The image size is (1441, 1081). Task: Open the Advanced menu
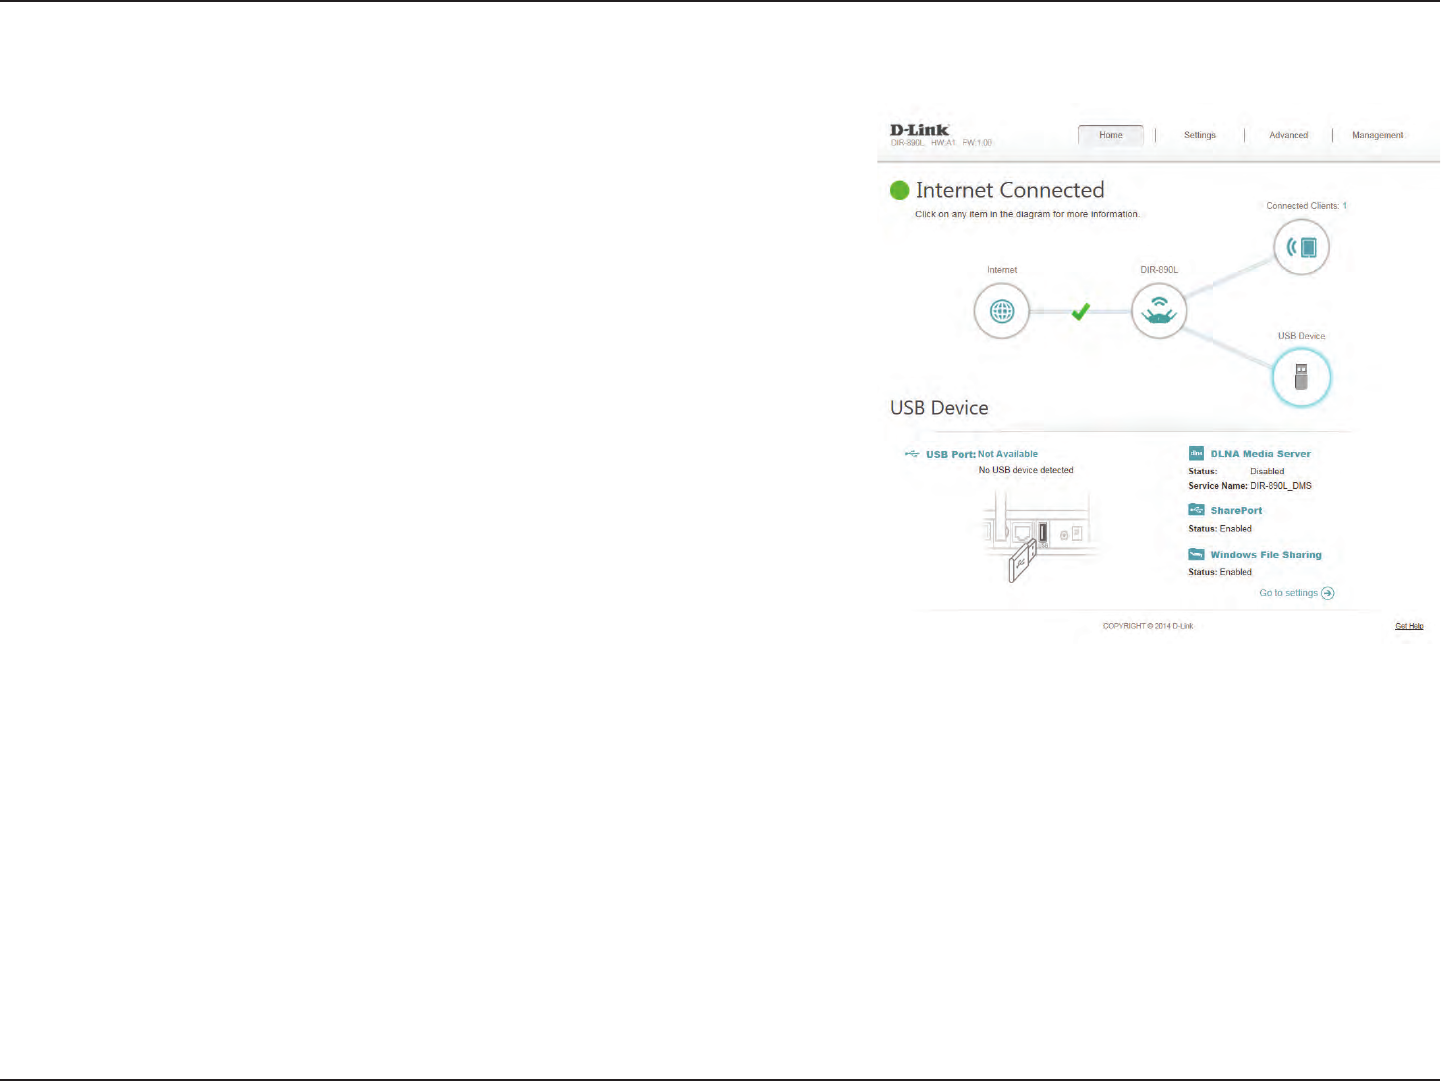click(1288, 135)
